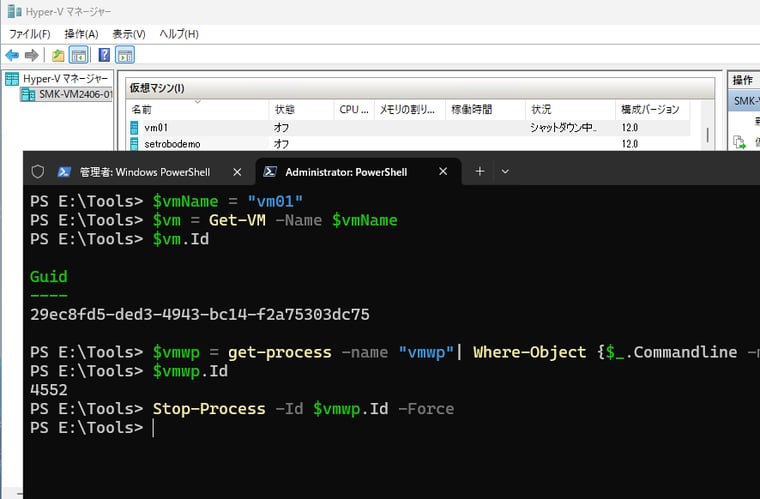Close the Administrator: PowerShell tab
This screenshot has width=760, height=499.
coord(443,172)
